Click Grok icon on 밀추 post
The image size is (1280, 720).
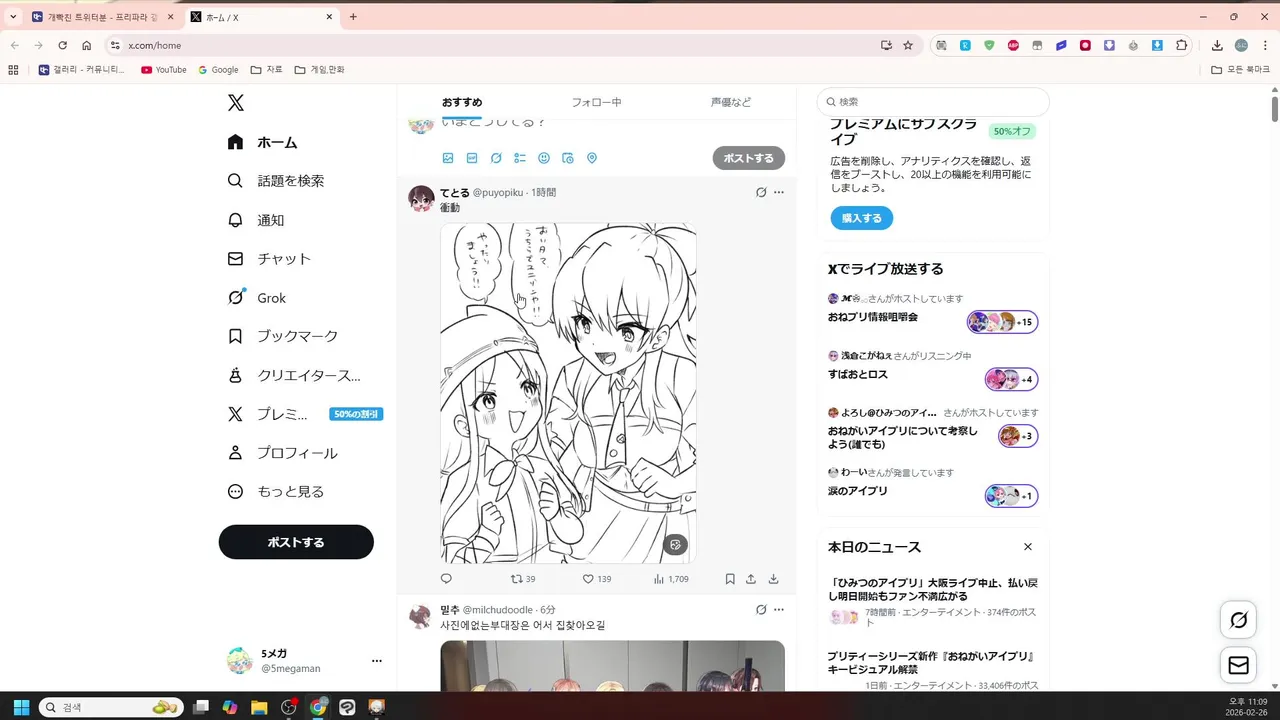pos(761,610)
